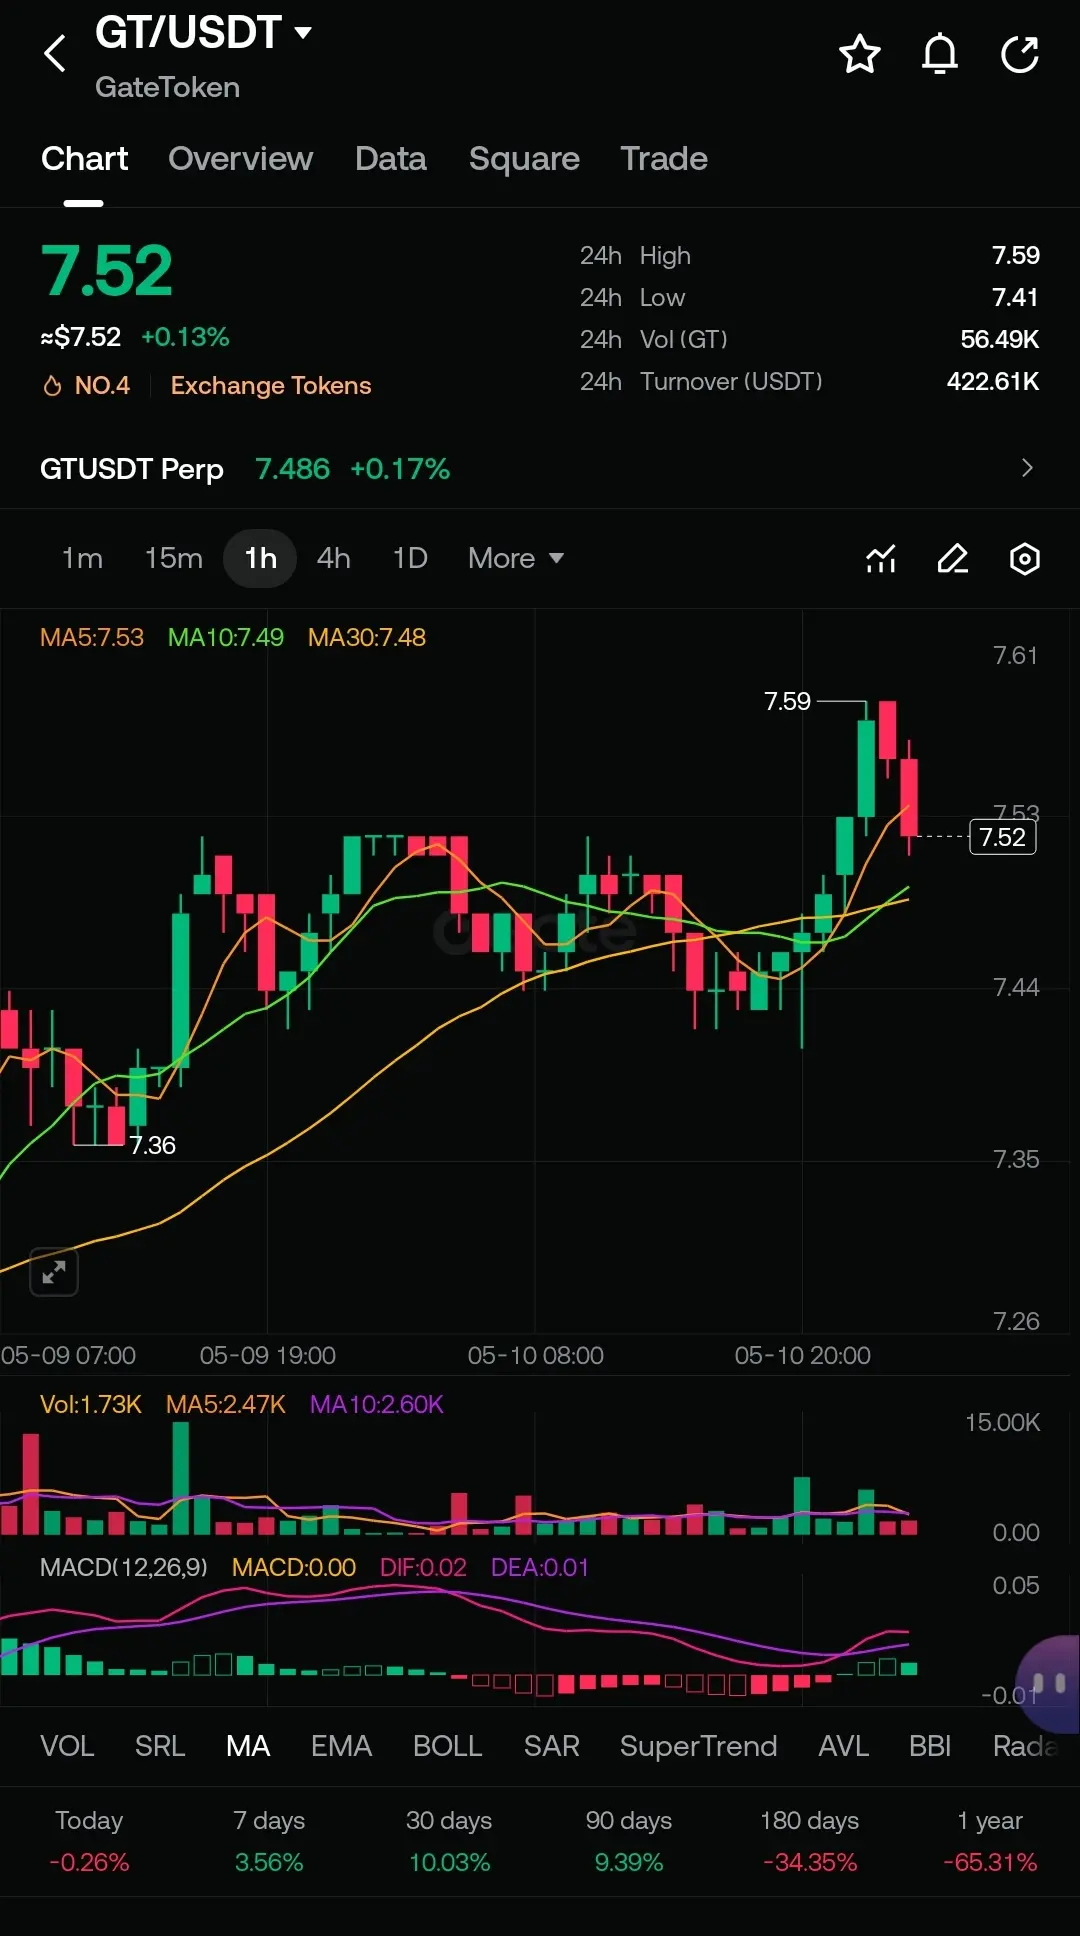Tap the purple floating assistant bubble
Screen dimensions: 1080x1936
[x=1048, y=1684]
